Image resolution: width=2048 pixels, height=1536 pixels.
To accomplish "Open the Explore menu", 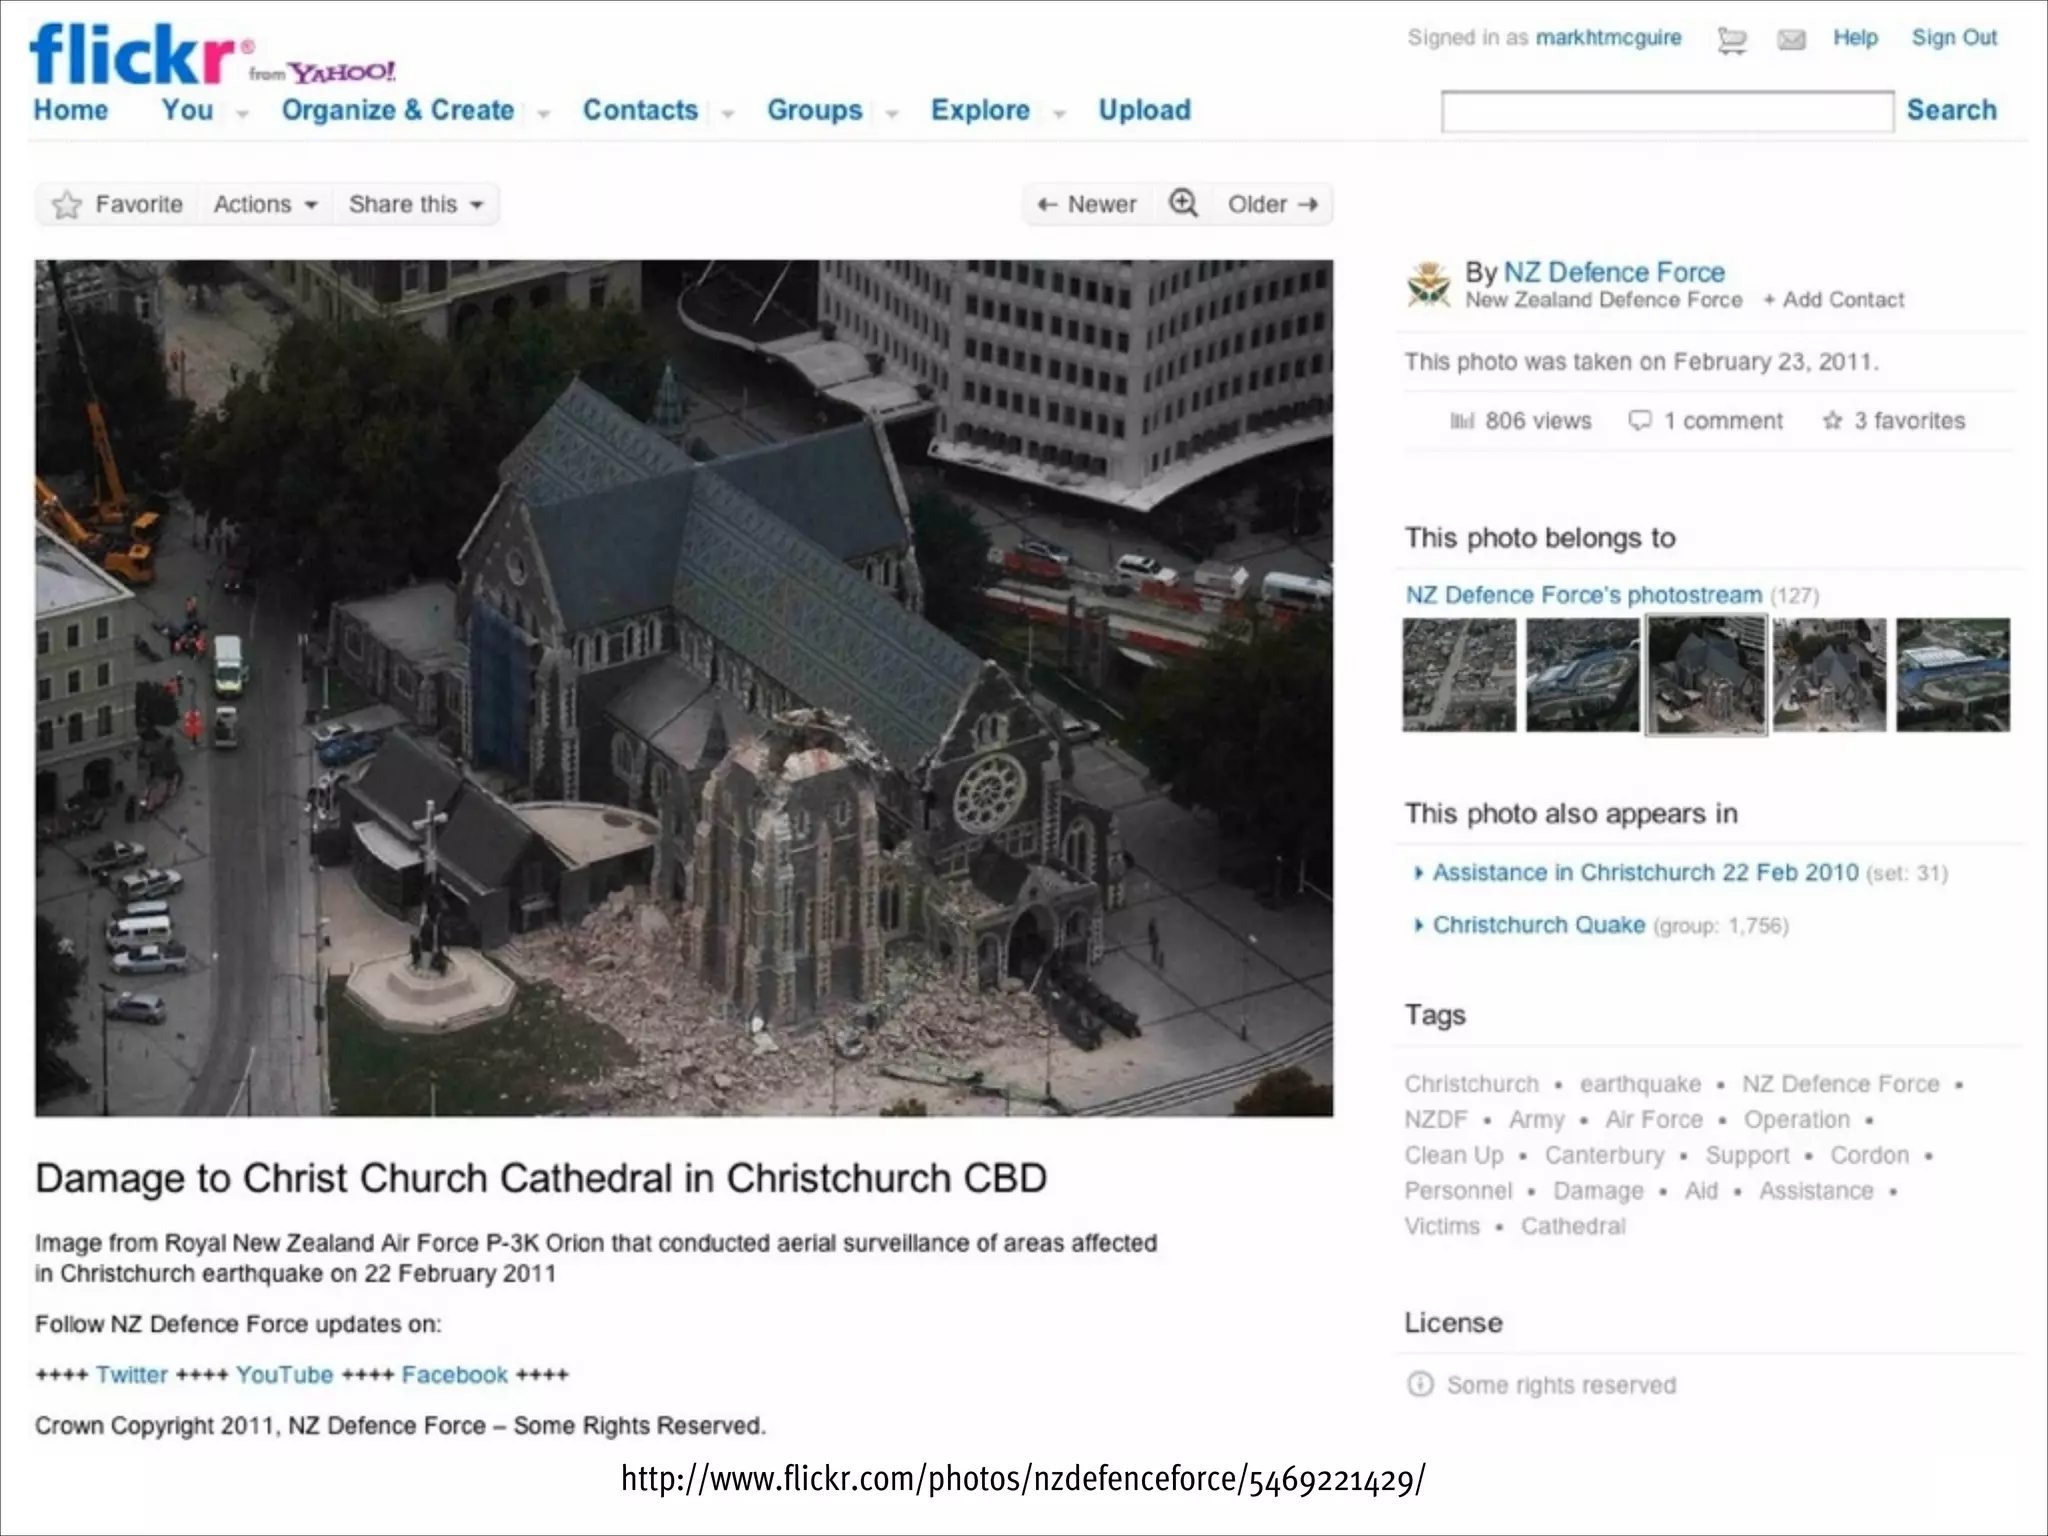I will (x=980, y=110).
